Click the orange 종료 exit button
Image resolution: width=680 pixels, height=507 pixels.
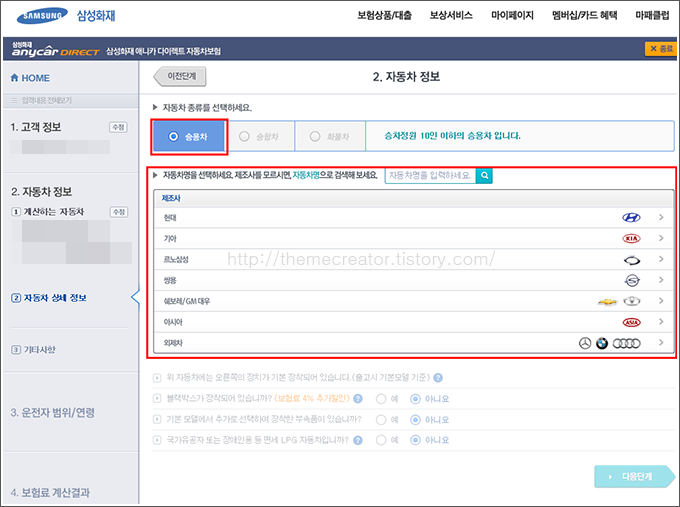coord(661,49)
